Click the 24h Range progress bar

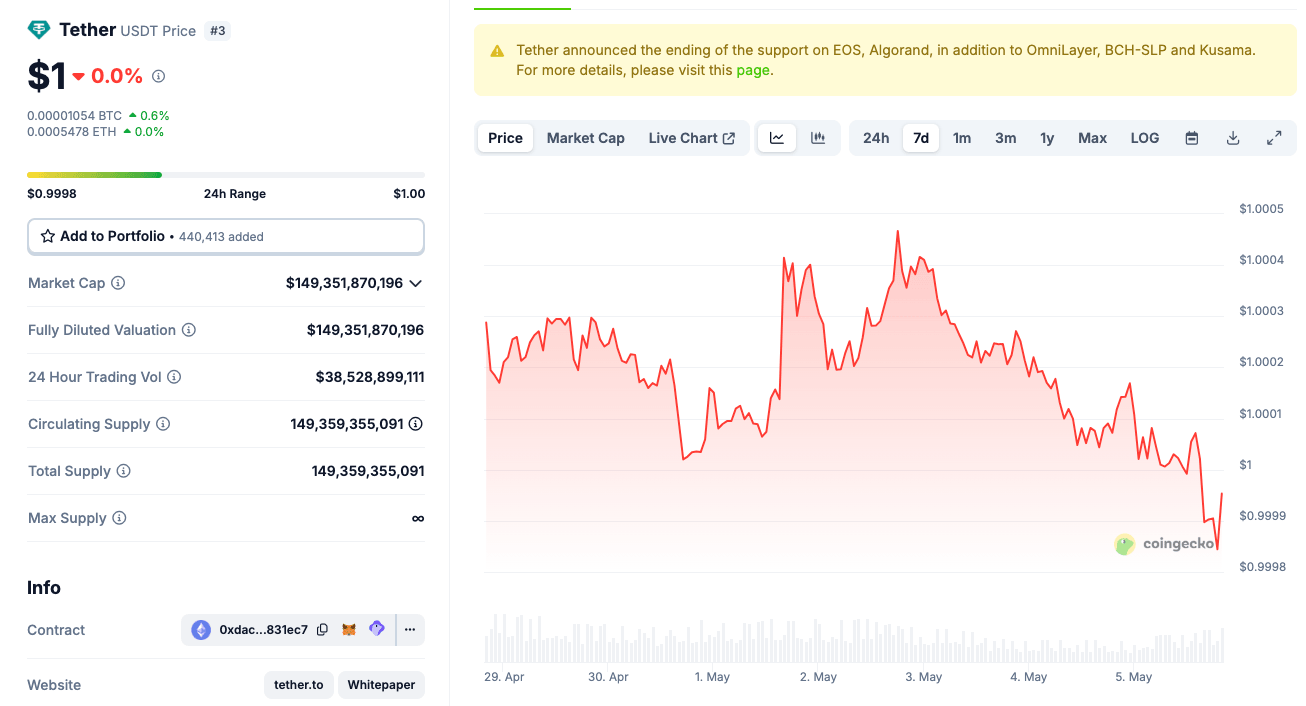point(225,174)
